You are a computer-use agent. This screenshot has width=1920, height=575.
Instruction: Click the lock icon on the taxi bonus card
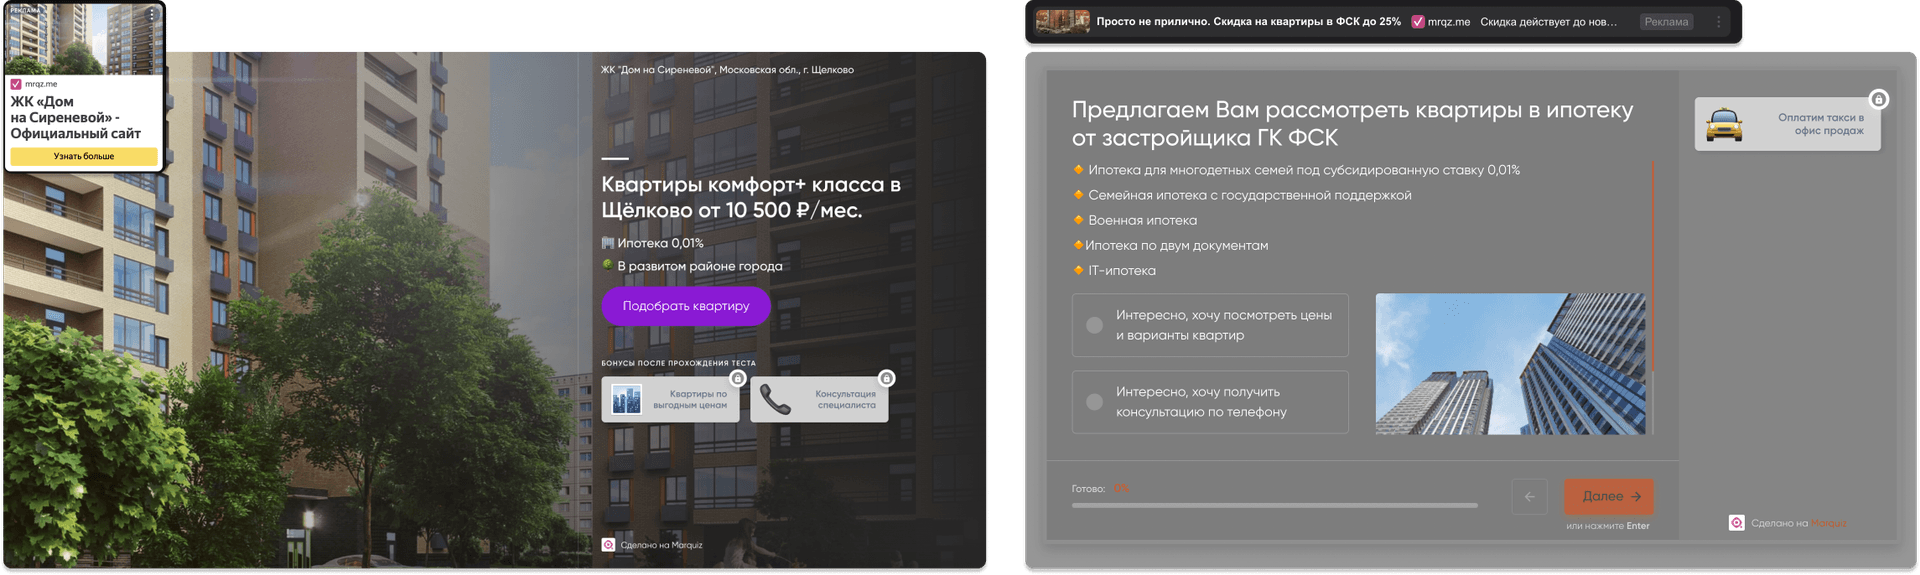pyautogui.click(x=1878, y=99)
